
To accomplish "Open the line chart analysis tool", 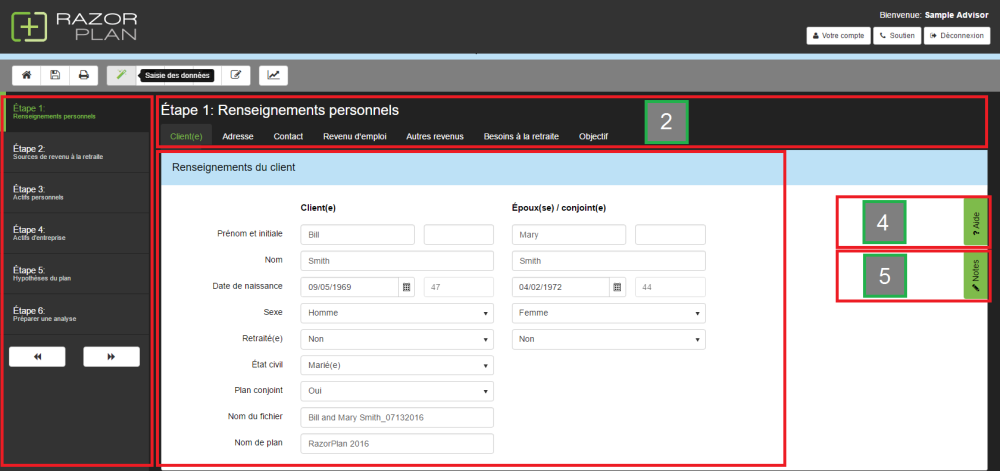I will [274, 75].
